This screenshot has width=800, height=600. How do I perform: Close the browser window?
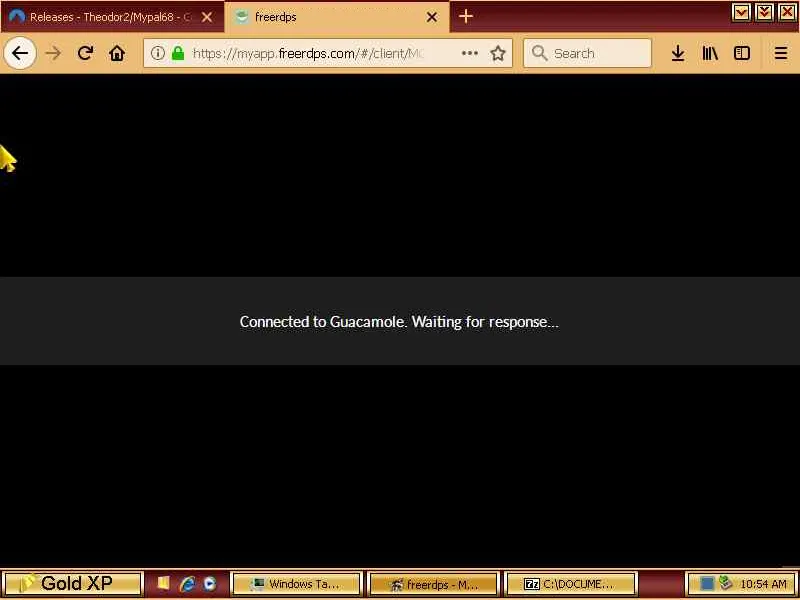787,12
